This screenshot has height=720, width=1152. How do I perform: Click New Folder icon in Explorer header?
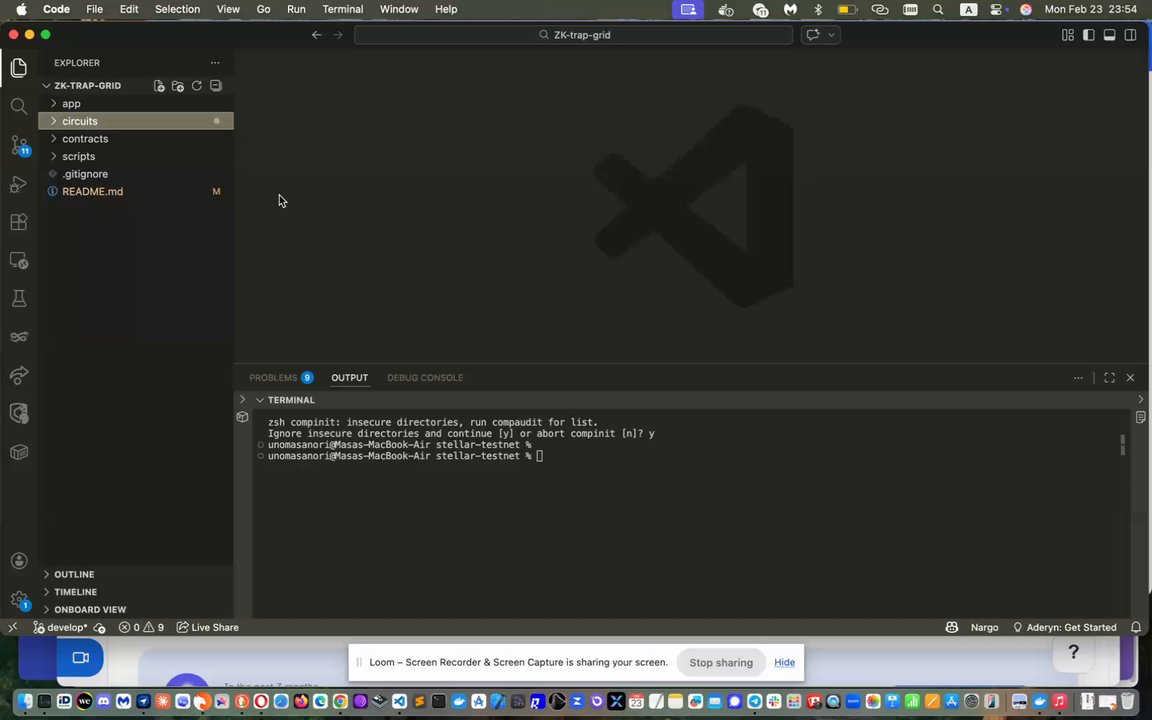178,86
